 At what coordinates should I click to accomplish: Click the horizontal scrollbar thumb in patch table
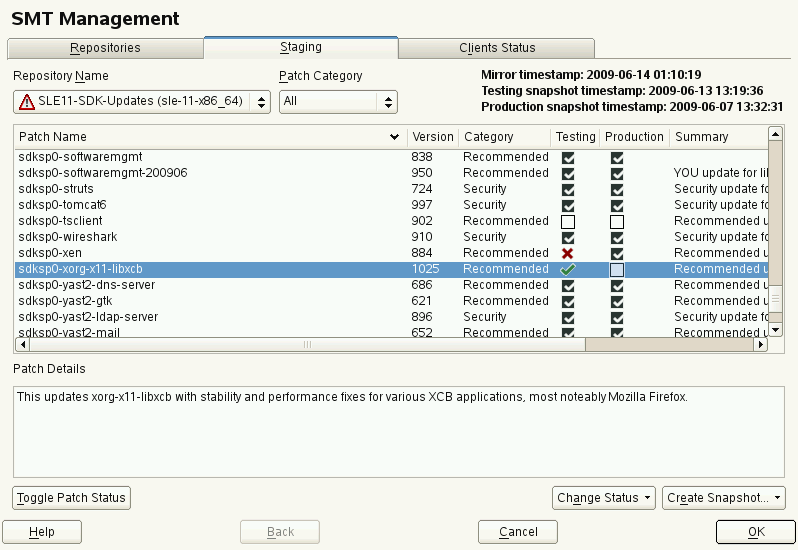[x=305, y=344]
